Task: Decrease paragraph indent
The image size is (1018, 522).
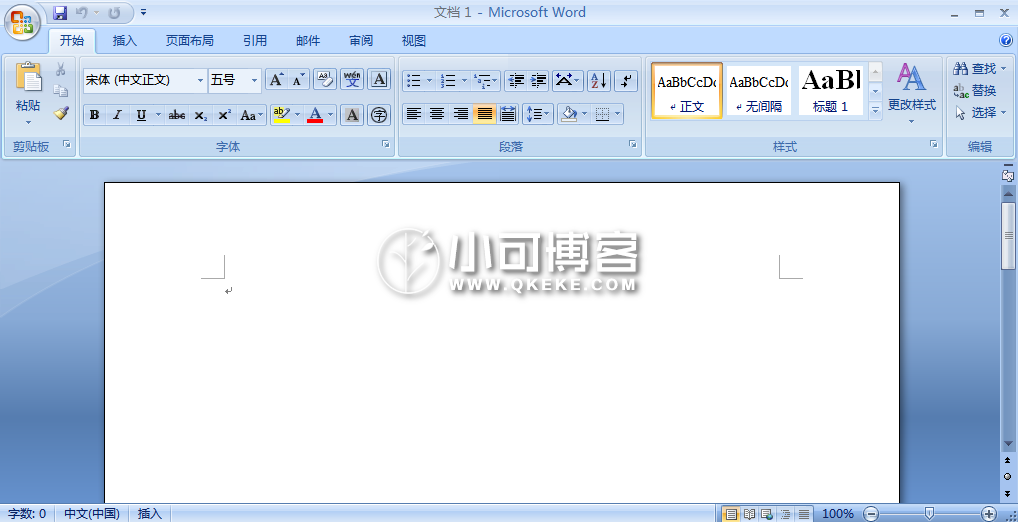Action: [x=516, y=81]
